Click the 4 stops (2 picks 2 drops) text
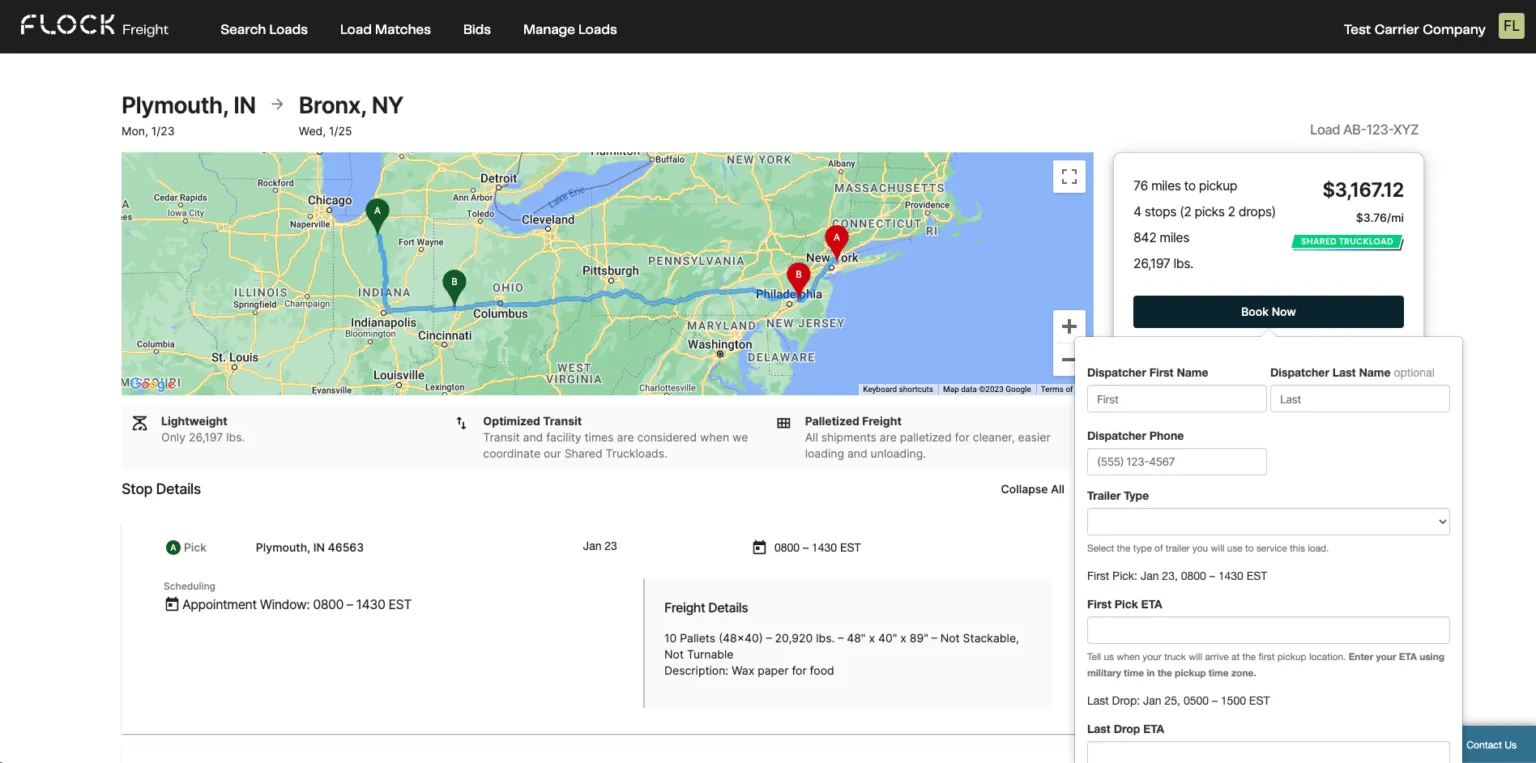The width and height of the screenshot is (1536, 763). pyautogui.click(x=1204, y=212)
